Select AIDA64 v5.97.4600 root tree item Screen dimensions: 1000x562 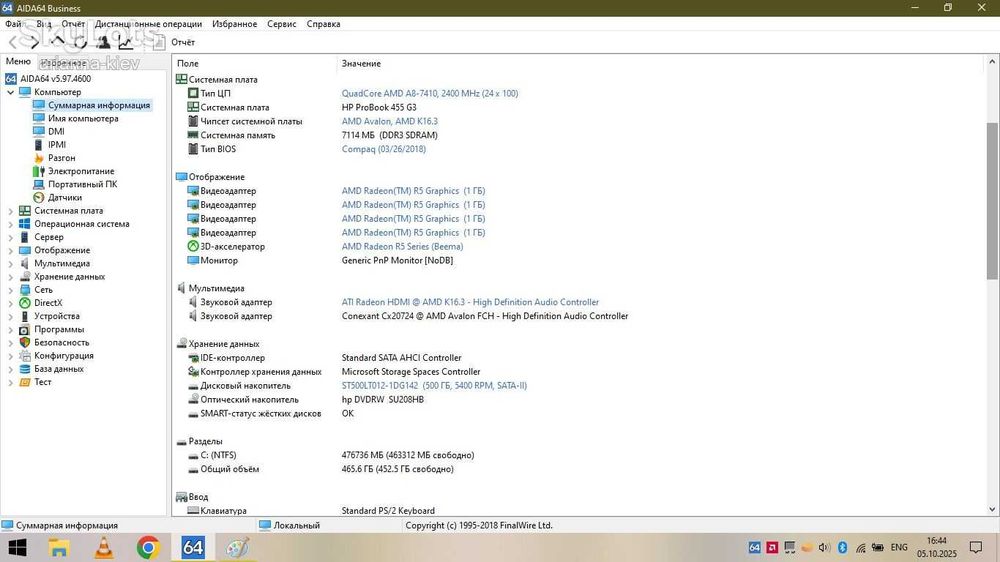[55, 78]
